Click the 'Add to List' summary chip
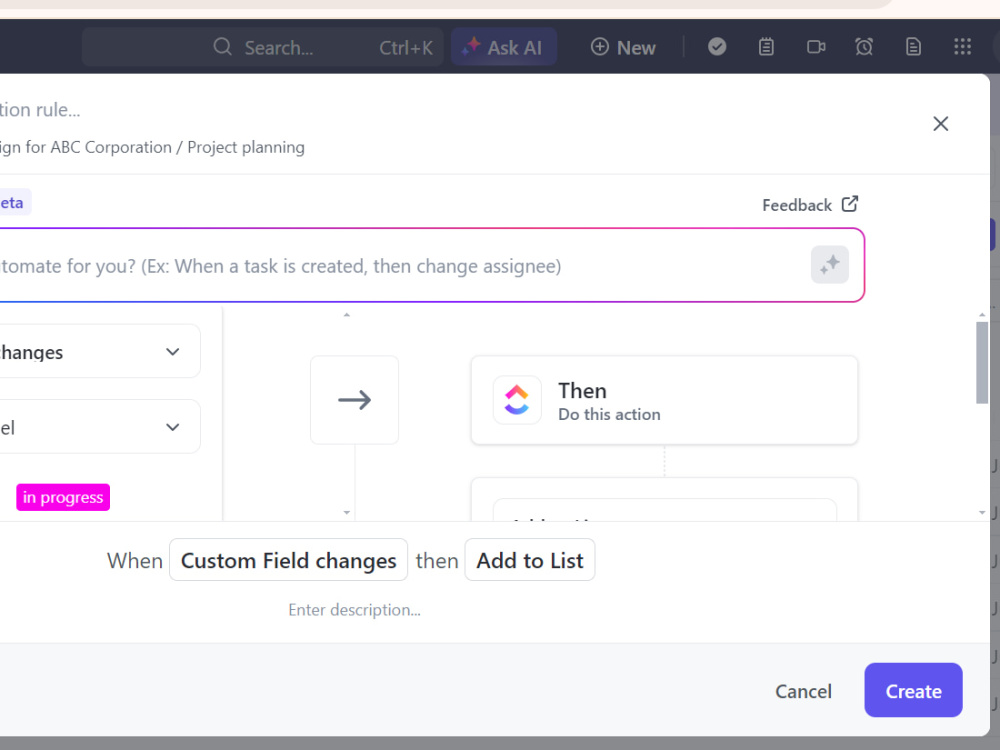This screenshot has height=750, width=1000. 530,560
